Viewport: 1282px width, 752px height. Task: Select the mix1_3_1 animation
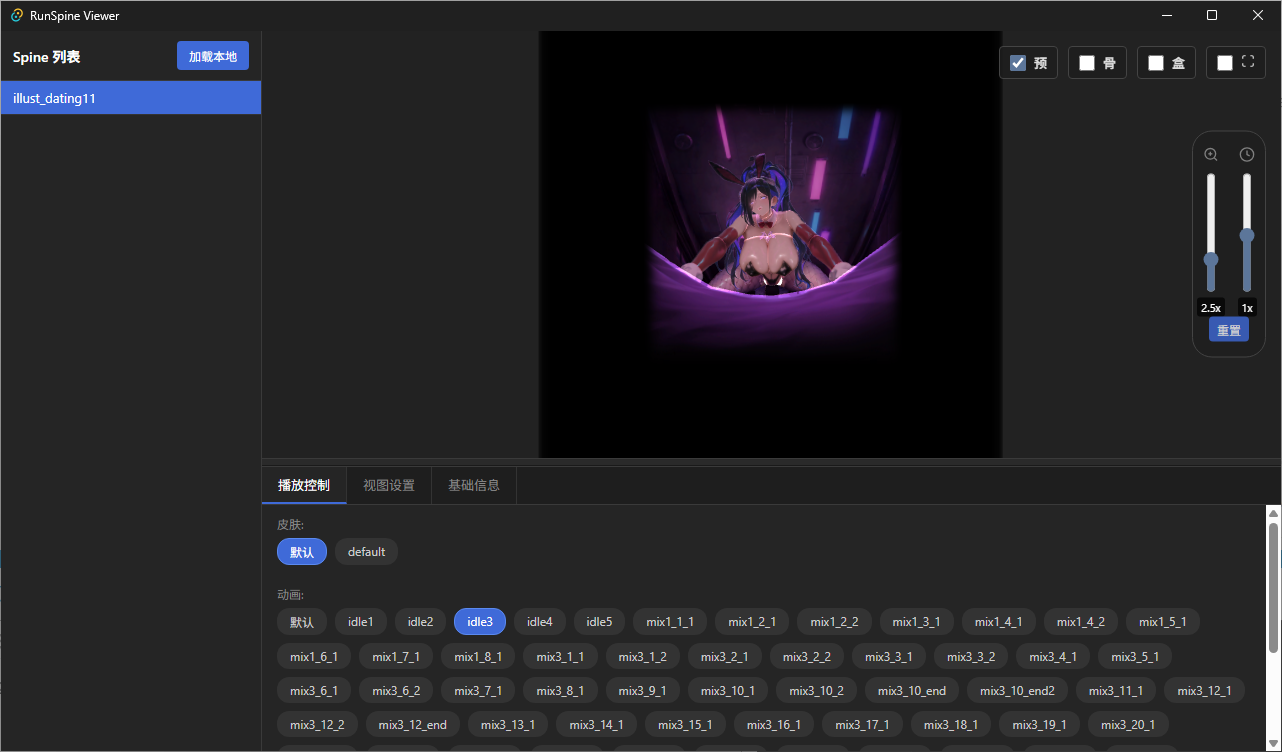point(916,622)
